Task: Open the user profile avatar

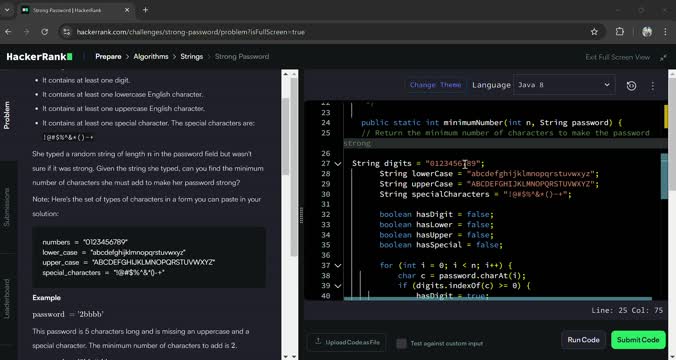Action: point(647,32)
